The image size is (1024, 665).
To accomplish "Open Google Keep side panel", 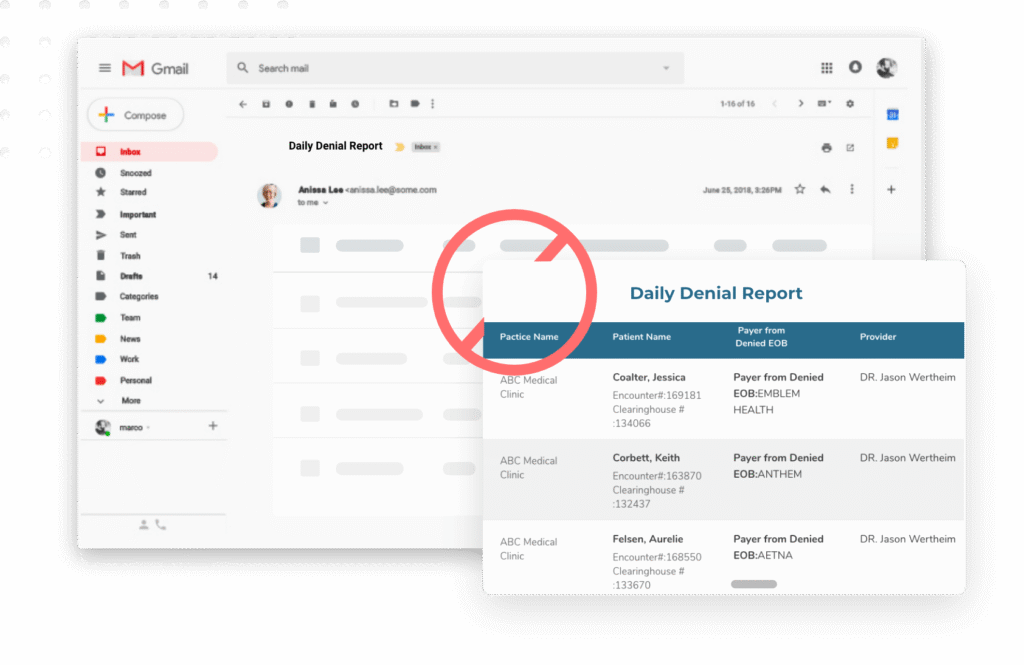I will click(x=892, y=143).
